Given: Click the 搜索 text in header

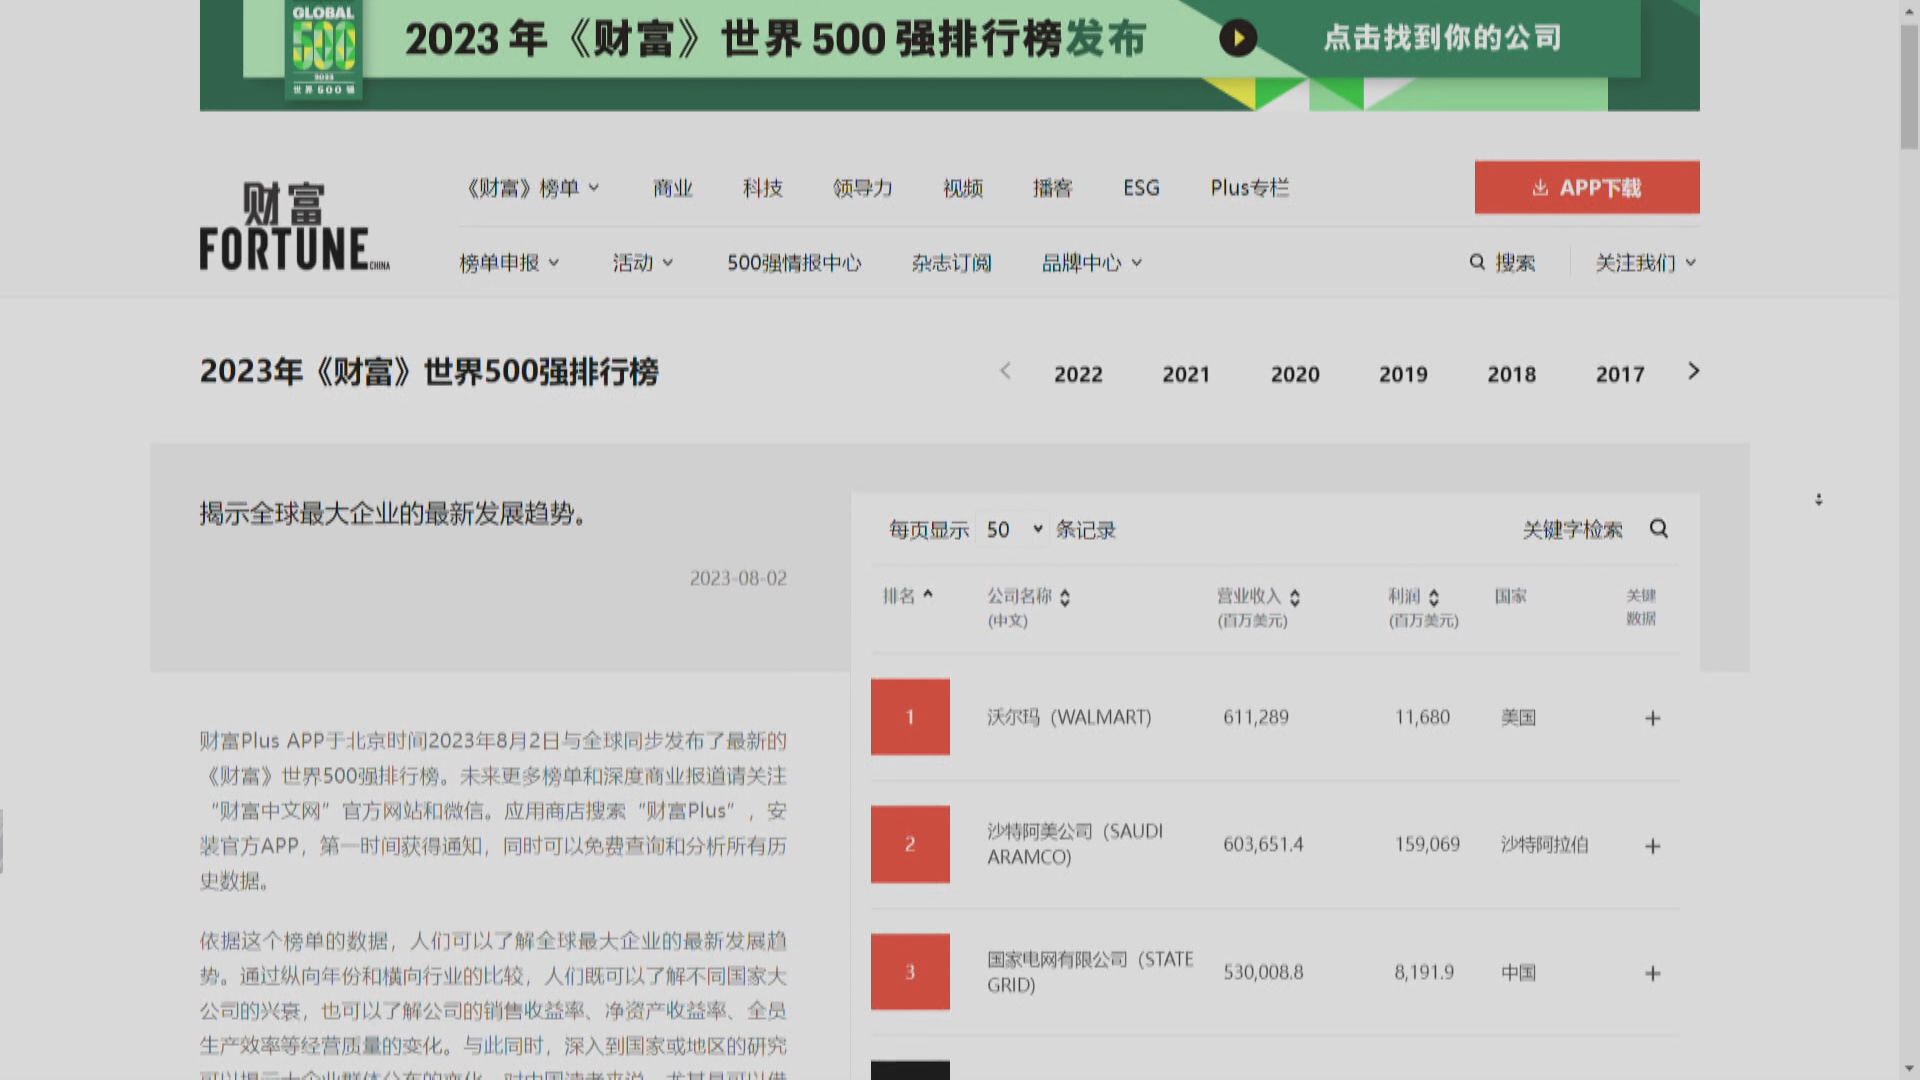Looking at the screenshot, I should pyautogui.click(x=1515, y=263).
